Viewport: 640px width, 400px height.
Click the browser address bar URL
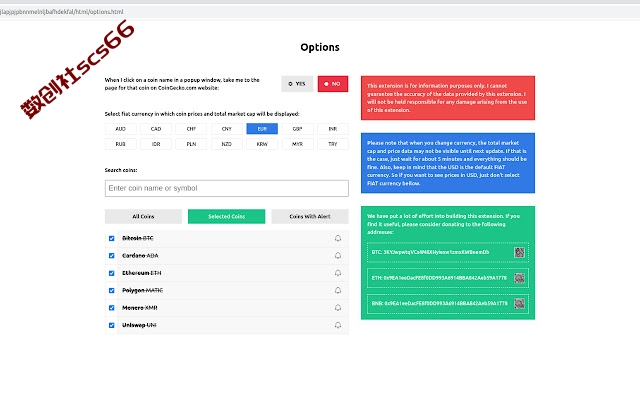(x=62, y=12)
